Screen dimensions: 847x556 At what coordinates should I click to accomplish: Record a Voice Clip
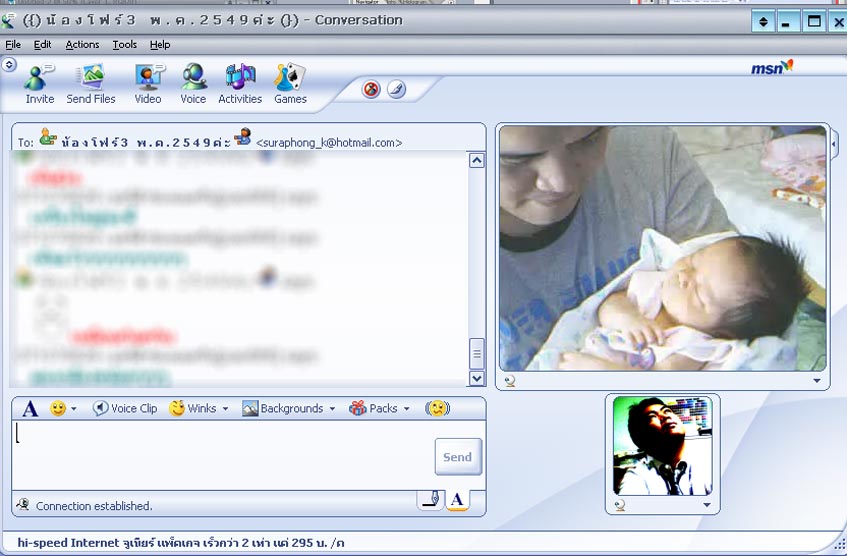pos(125,408)
